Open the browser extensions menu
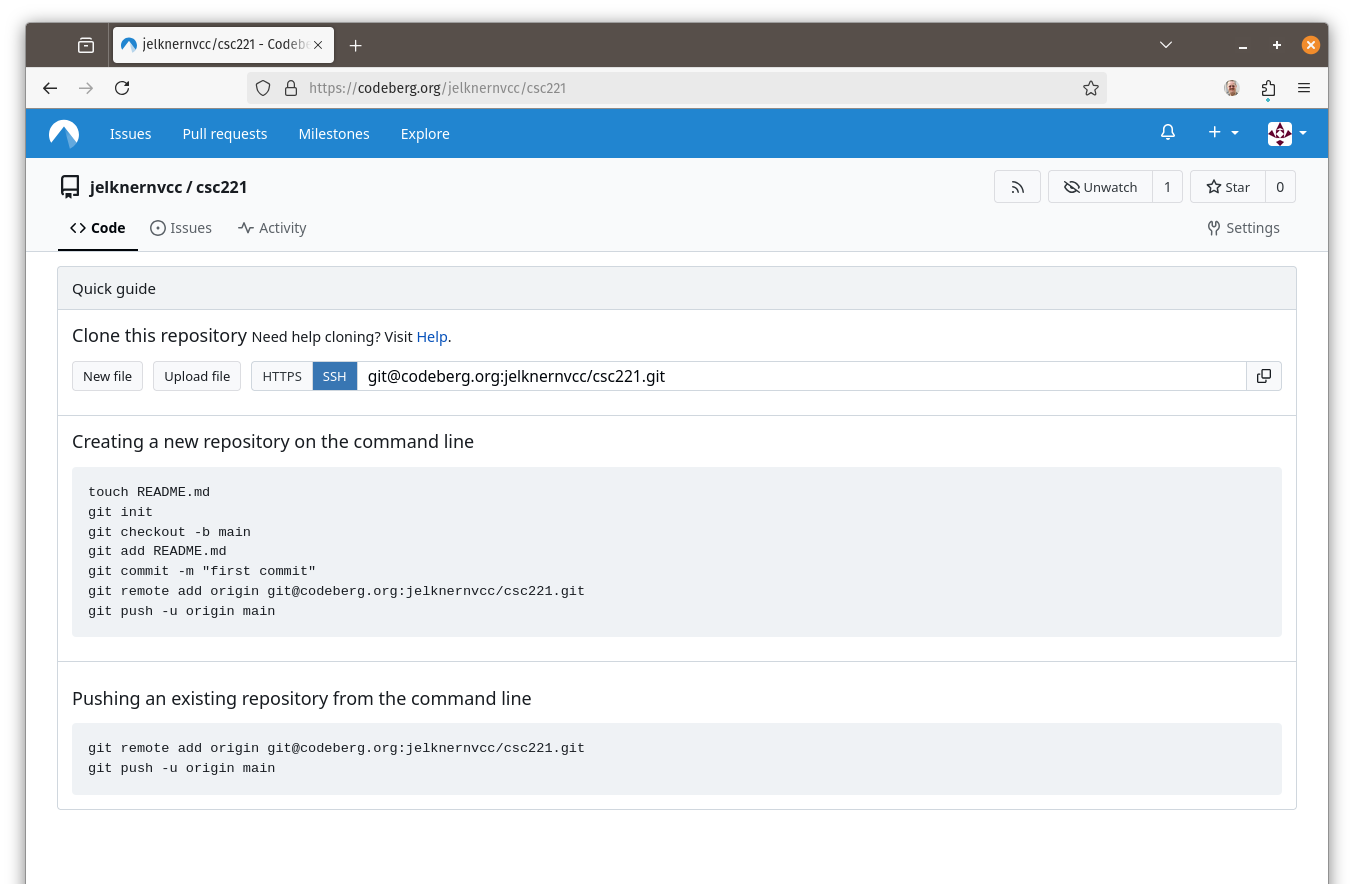 [1268, 88]
